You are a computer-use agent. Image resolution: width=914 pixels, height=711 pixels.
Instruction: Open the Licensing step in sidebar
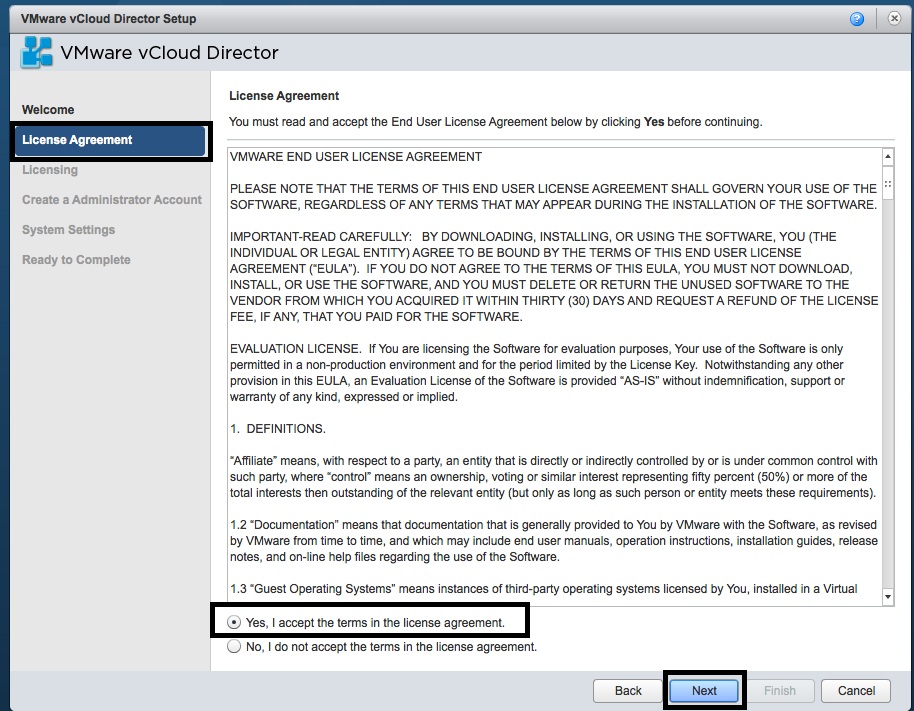(50, 170)
